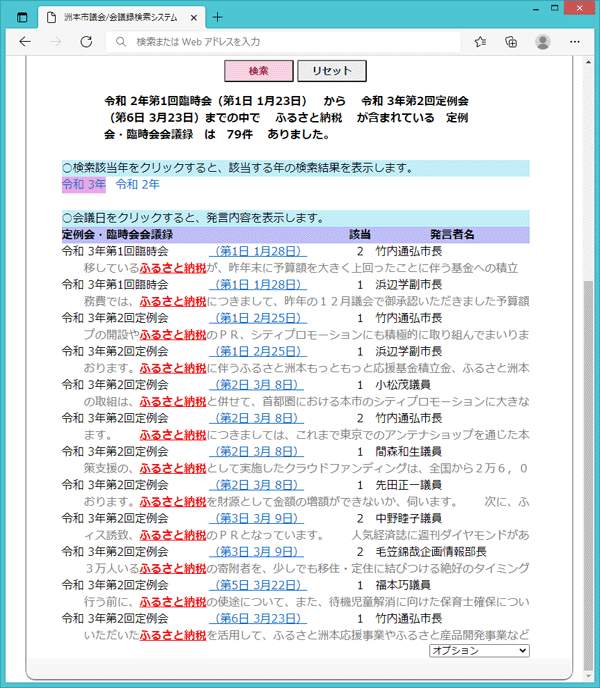
Task: Click 定例会・臨時会会議録 column header
Action: point(117,235)
